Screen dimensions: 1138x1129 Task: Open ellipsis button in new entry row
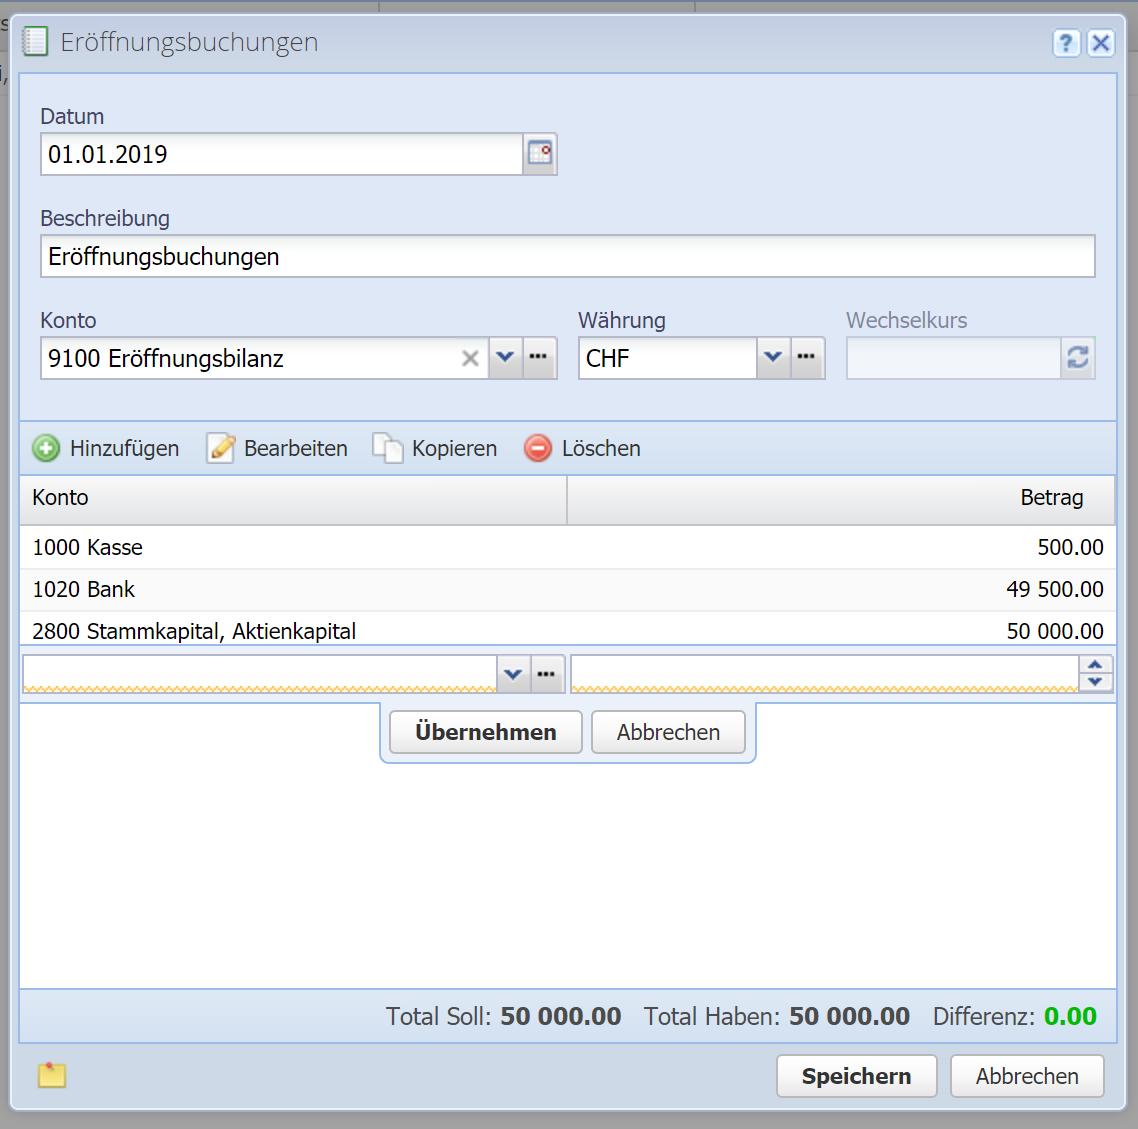(x=547, y=674)
